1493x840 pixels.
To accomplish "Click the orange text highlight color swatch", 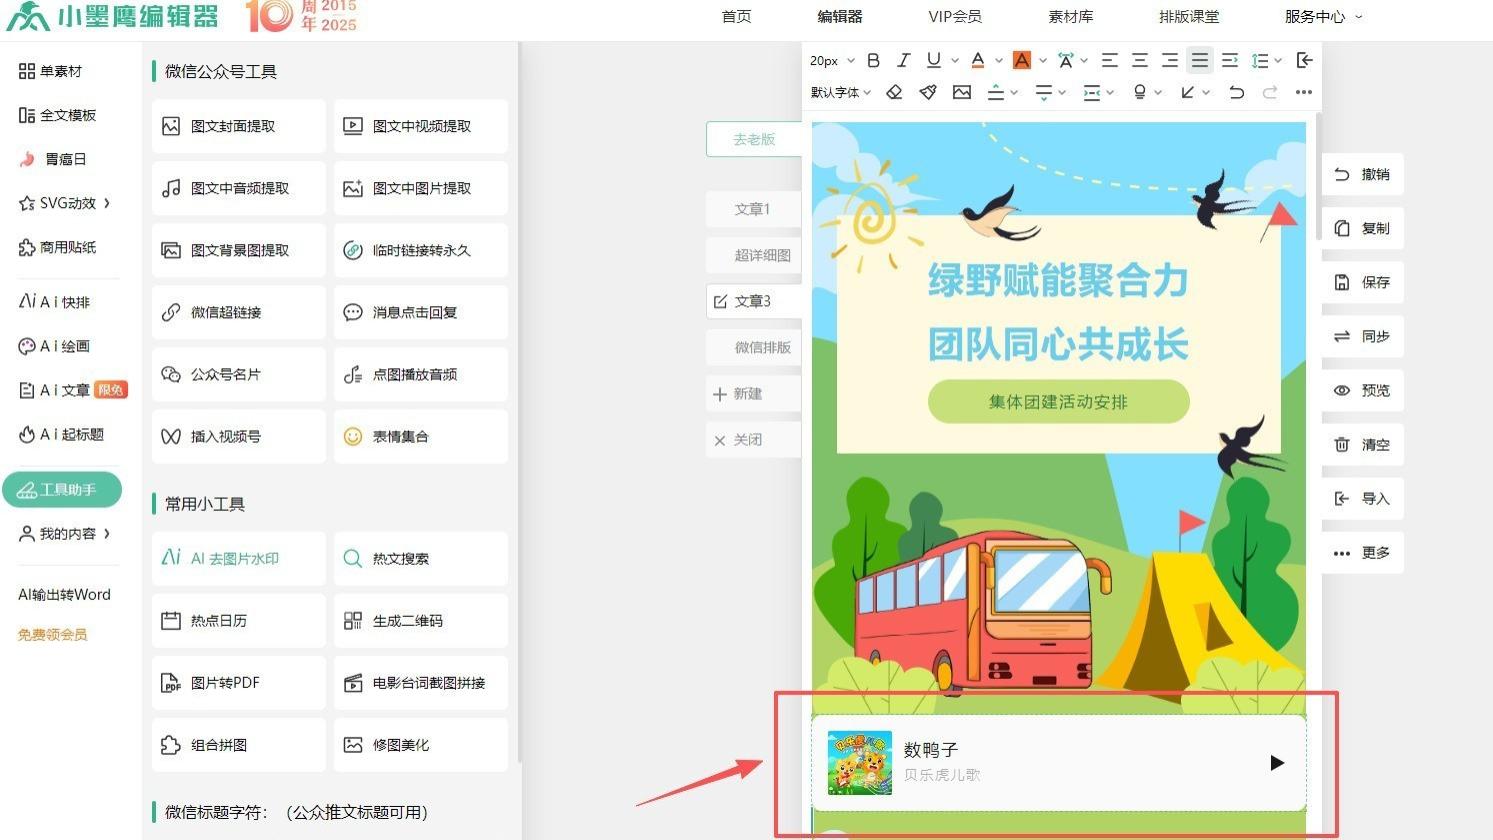I will (1021, 60).
